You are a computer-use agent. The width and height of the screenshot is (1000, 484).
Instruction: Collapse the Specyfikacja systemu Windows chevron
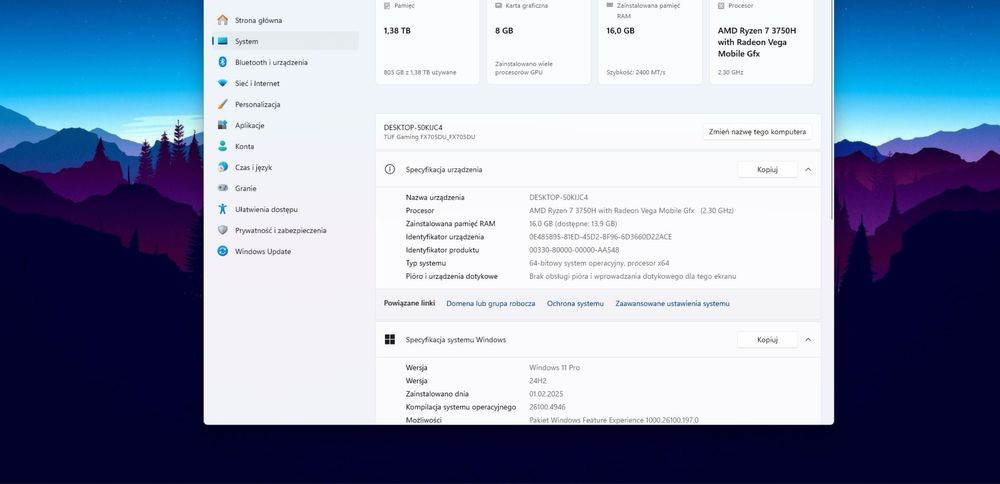pos(808,340)
